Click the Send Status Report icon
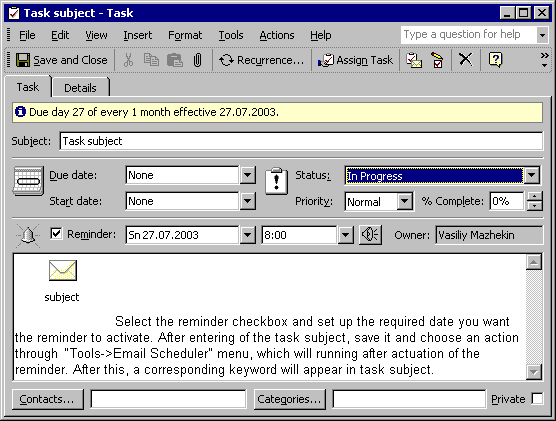Screen dimensions: 556x421 pyautogui.click(x=414, y=60)
